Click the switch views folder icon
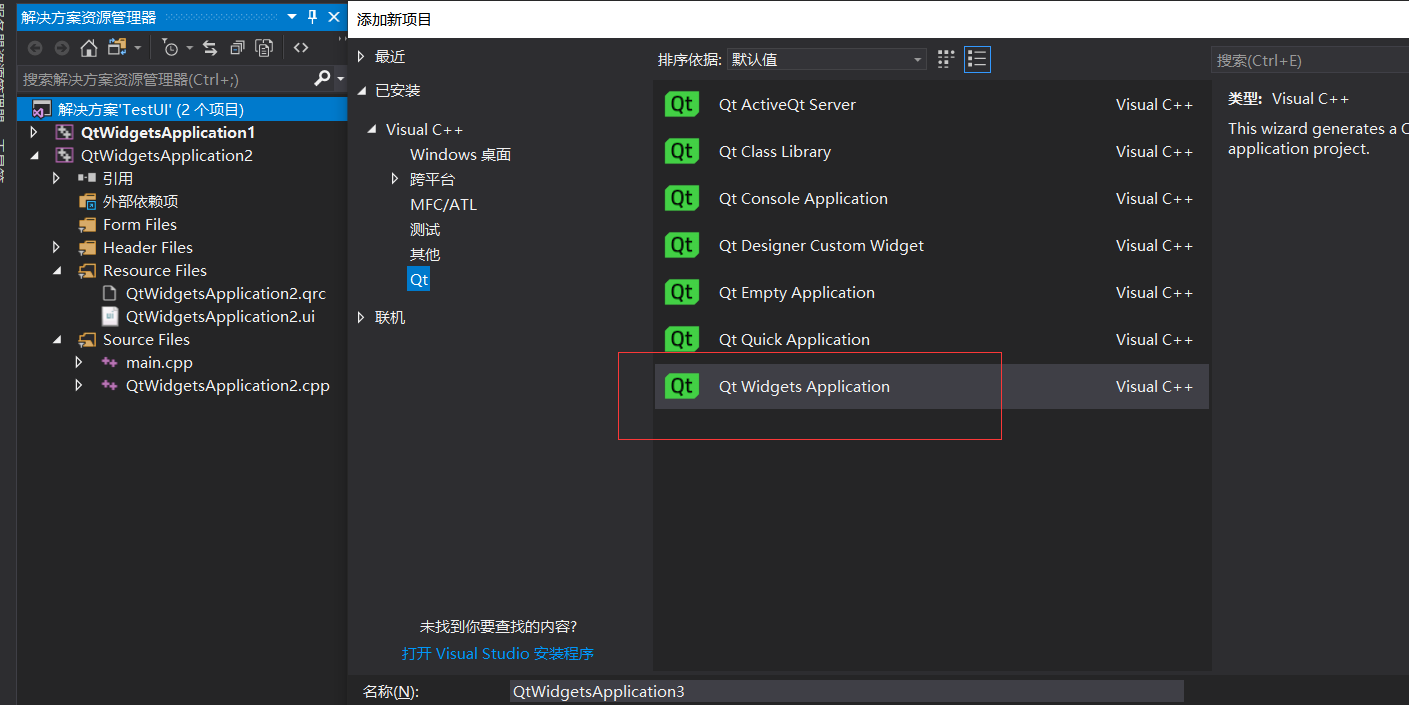The width and height of the screenshot is (1409, 705). click(x=117, y=47)
